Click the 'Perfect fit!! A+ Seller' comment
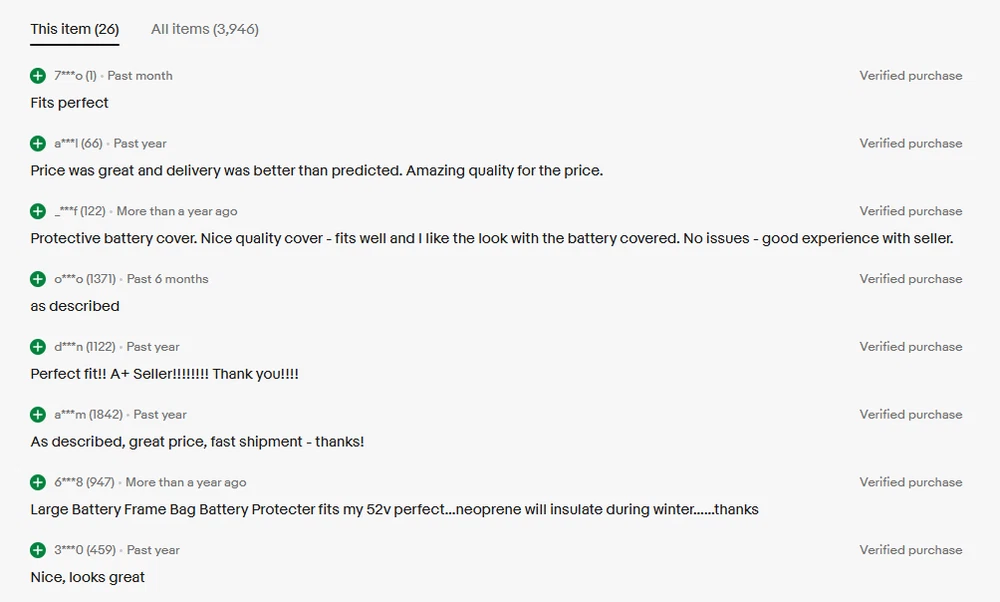Image resolution: width=1000 pixels, height=602 pixels. click(164, 374)
